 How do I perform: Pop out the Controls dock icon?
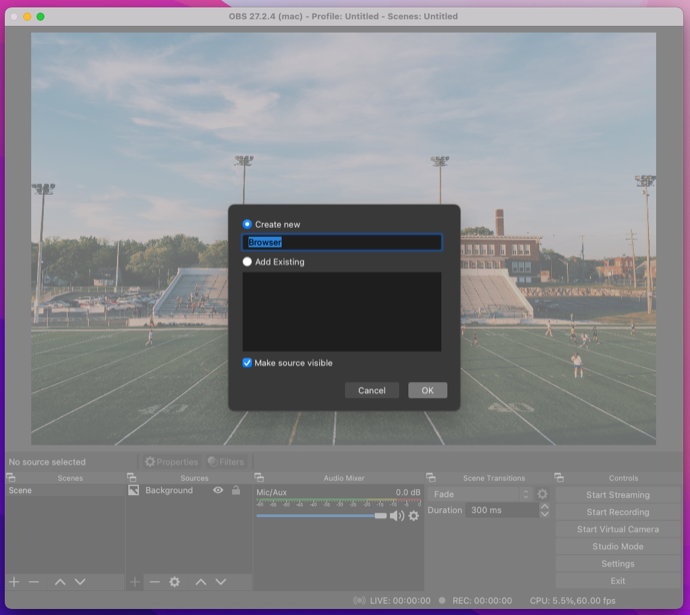(559, 477)
